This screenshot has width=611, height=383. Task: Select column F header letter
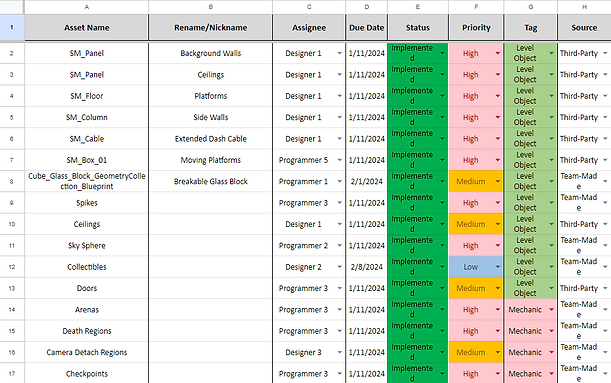476,7
